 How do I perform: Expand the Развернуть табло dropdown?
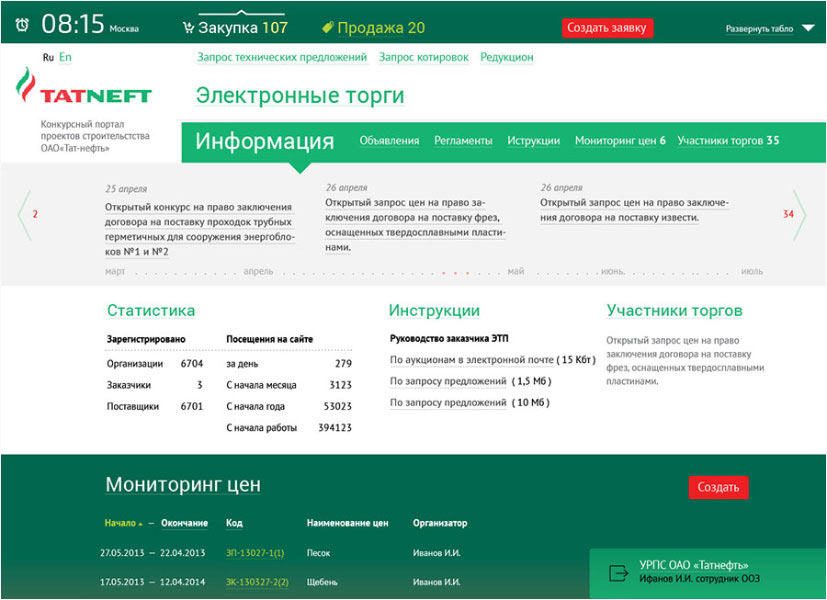(x=807, y=29)
